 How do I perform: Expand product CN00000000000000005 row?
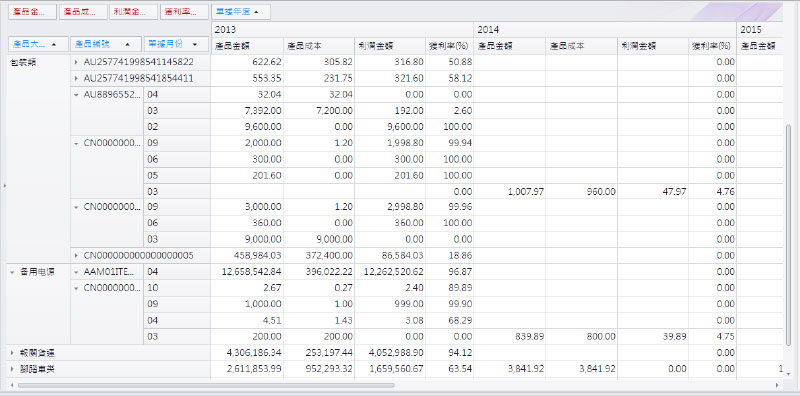point(76,255)
